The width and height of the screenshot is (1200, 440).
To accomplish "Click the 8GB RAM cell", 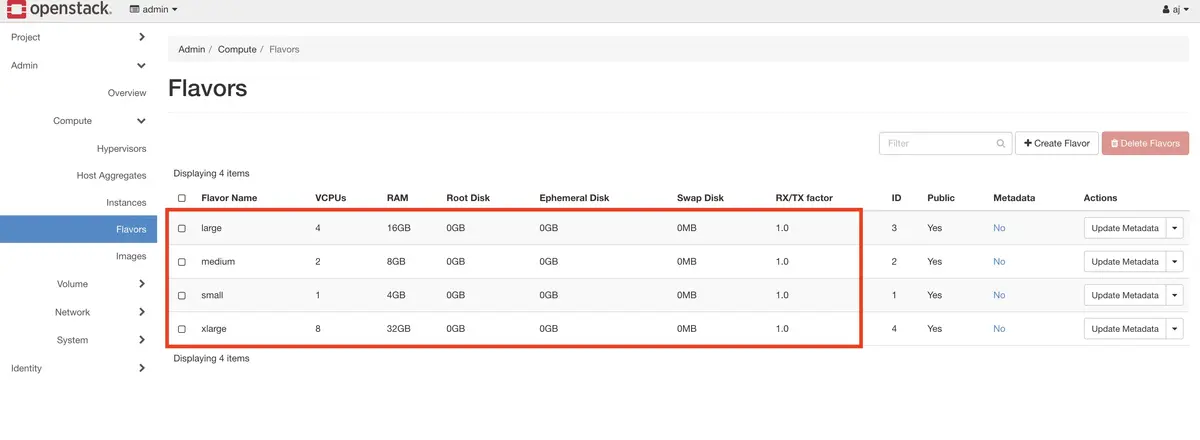I will click(x=395, y=262).
